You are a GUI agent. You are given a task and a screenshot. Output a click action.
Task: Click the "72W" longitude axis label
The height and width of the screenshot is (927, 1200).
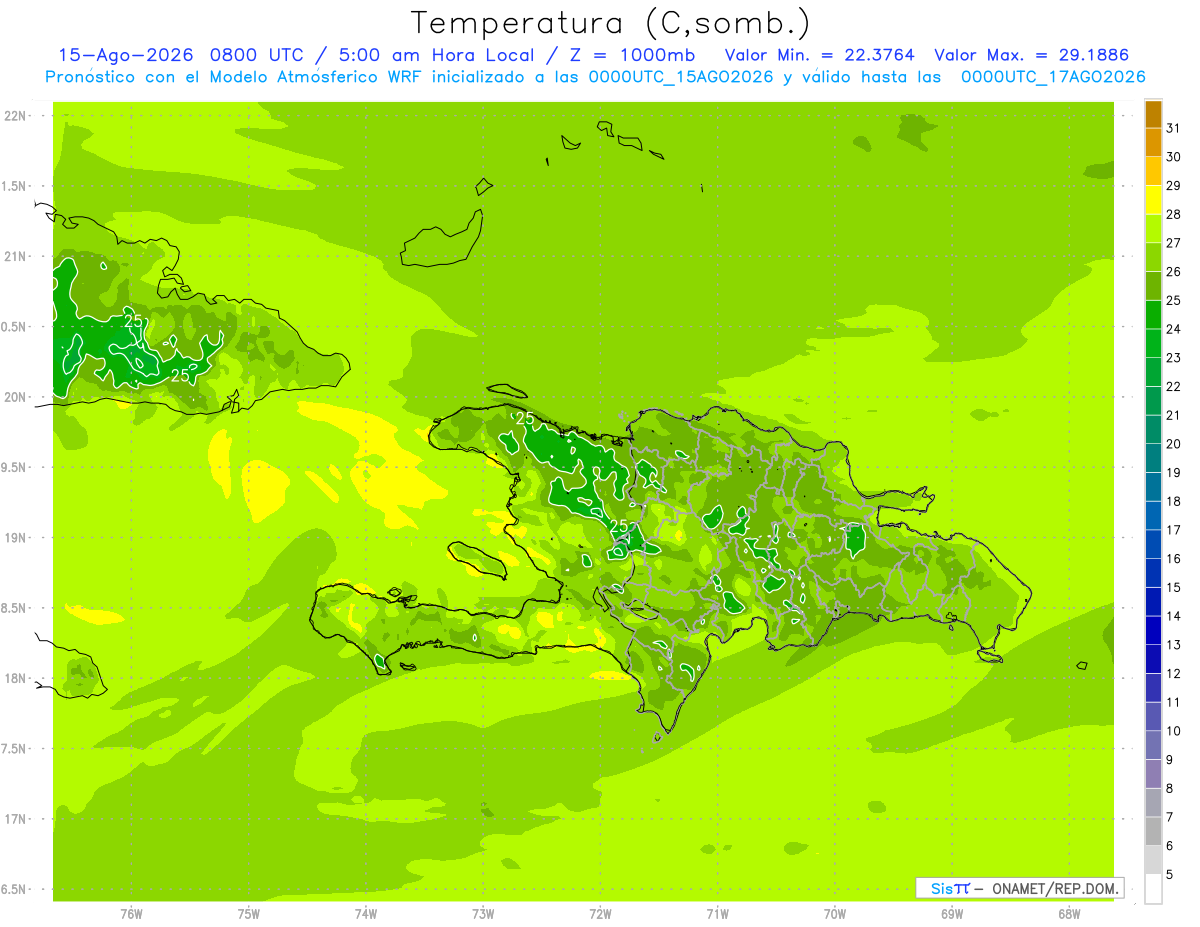click(x=600, y=913)
